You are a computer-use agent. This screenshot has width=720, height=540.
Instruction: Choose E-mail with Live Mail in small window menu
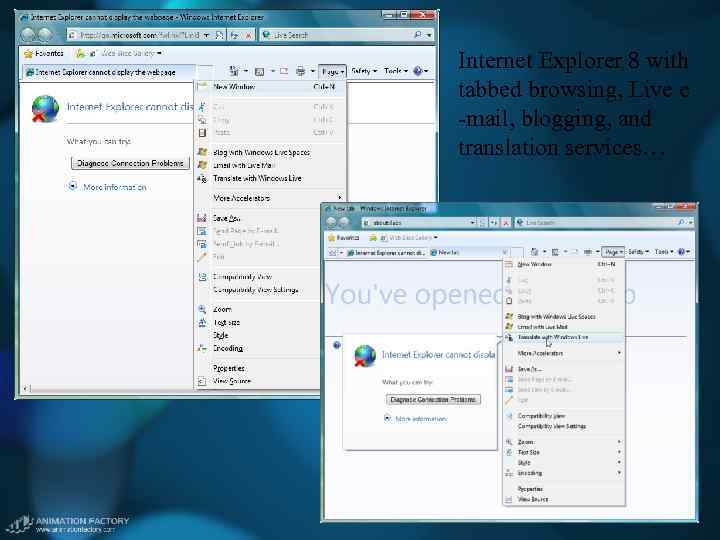click(564, 327)
